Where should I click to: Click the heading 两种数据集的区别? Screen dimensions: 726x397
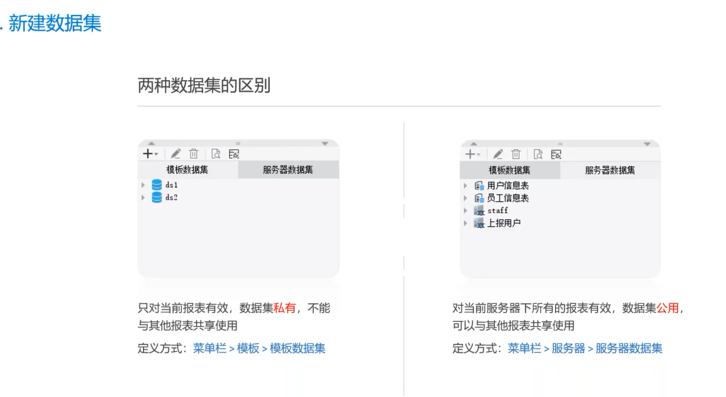(204, 85)
